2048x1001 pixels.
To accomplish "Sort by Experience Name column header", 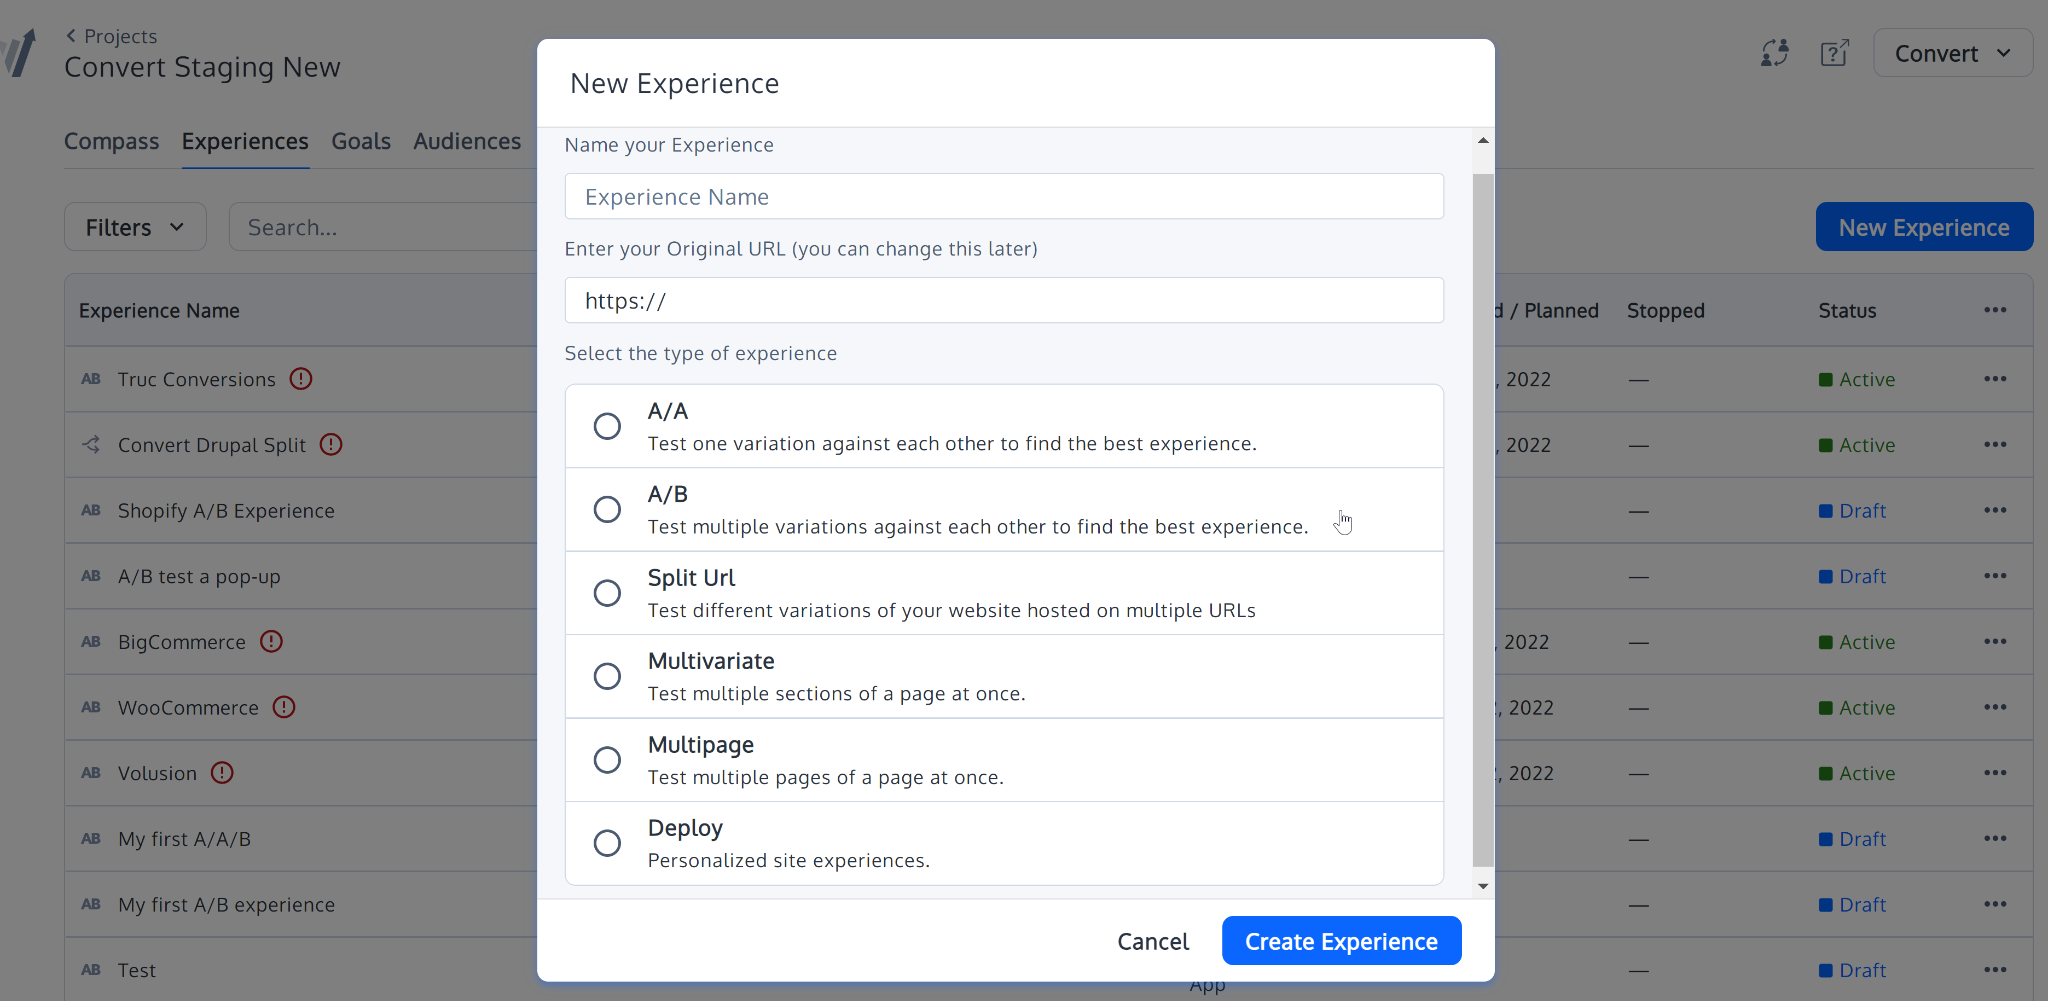I will coord(159,311).
